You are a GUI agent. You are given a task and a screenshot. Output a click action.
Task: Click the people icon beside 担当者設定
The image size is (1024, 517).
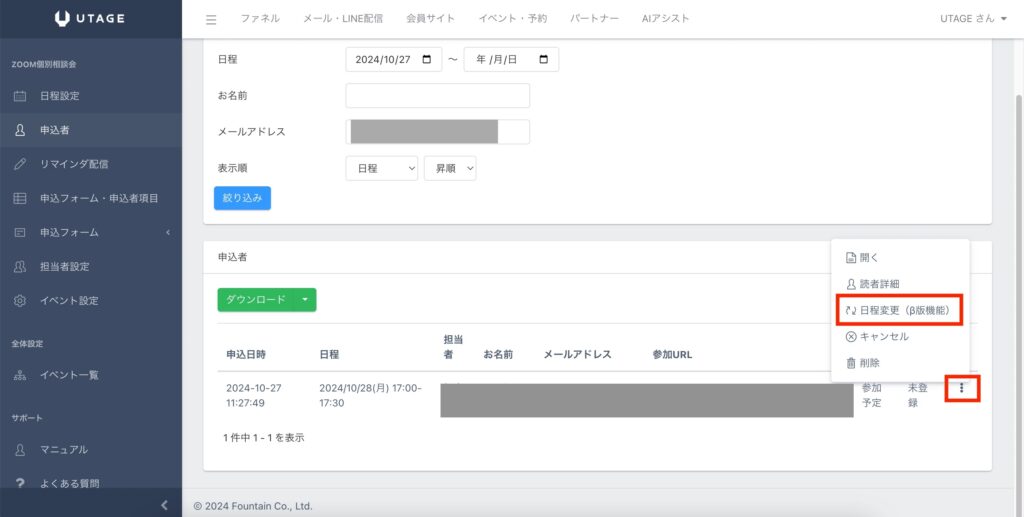click(x=20, y=266)
